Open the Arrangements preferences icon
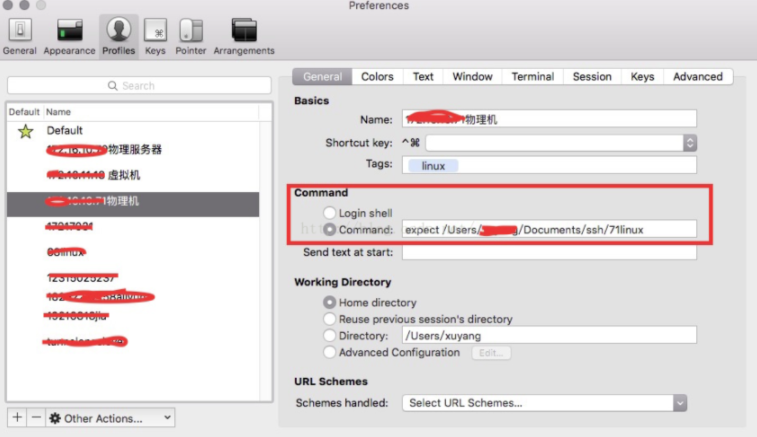This screenshot has width=757, height=437. point(244,36)
